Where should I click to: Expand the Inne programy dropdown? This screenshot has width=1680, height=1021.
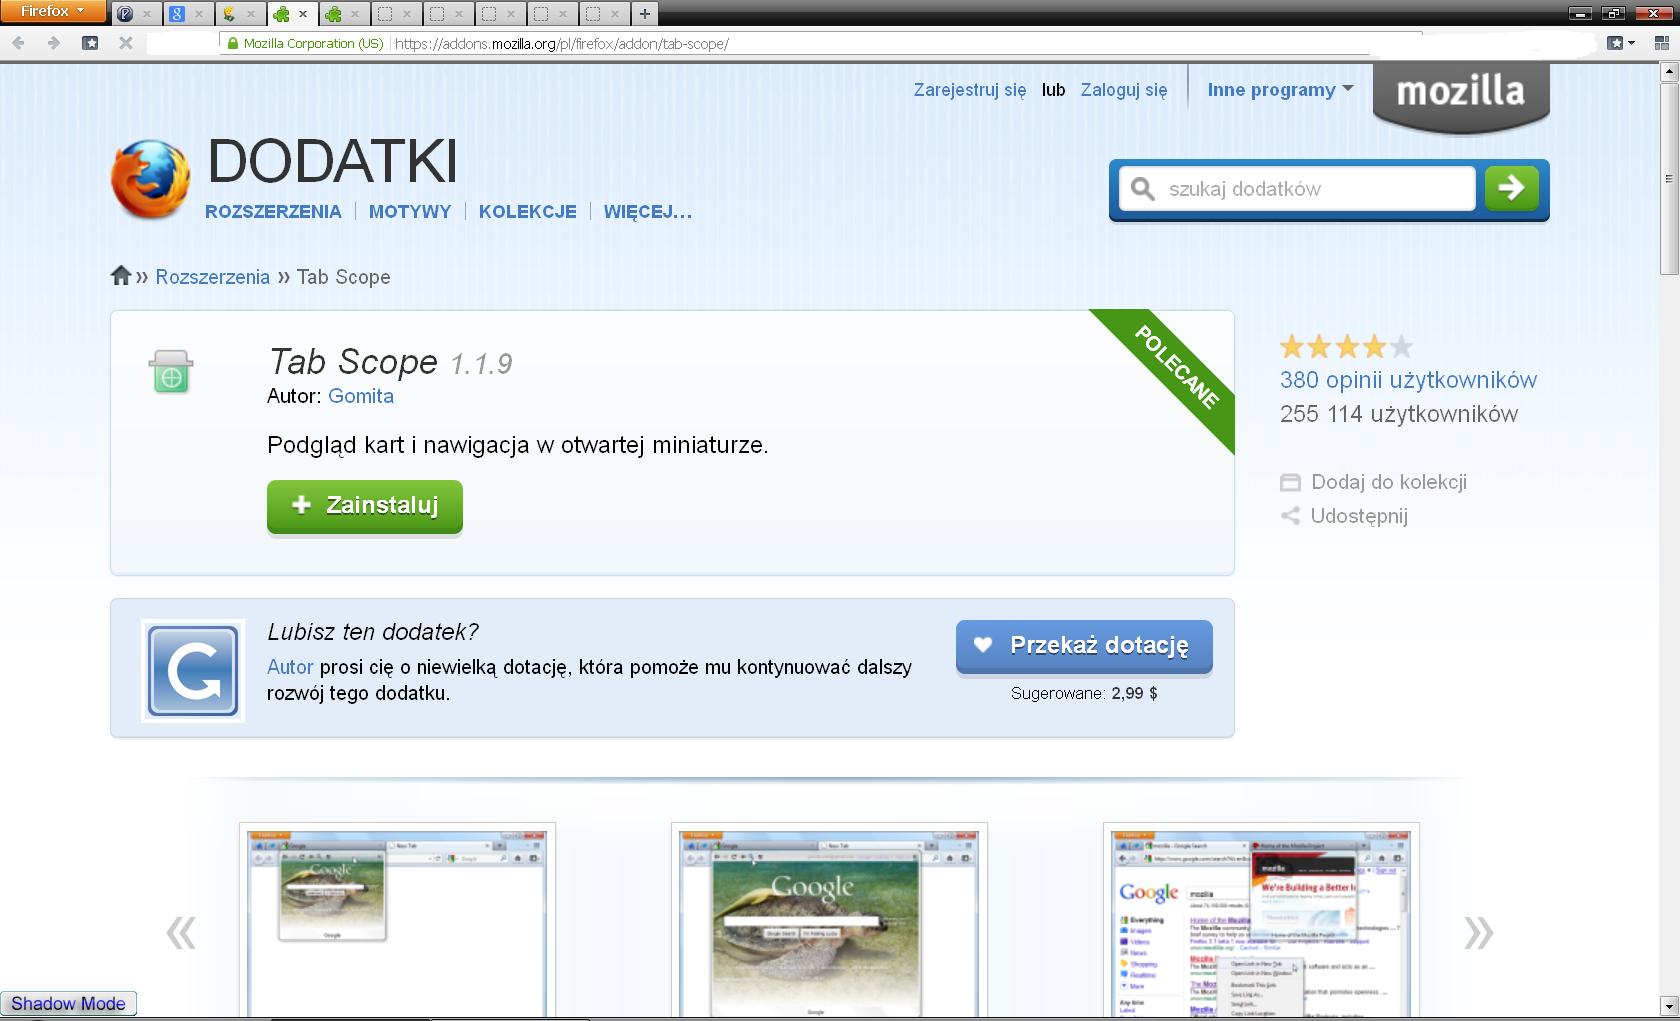tap(1280, 90)
